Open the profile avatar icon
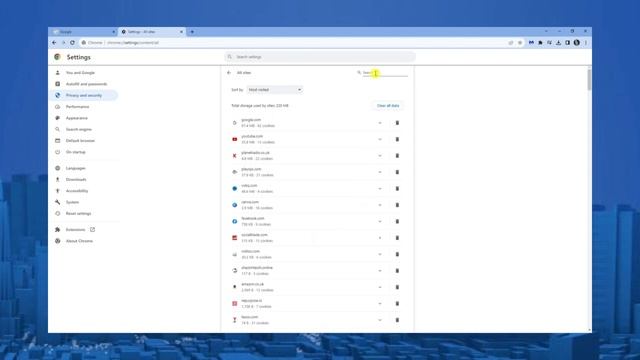 577,42
